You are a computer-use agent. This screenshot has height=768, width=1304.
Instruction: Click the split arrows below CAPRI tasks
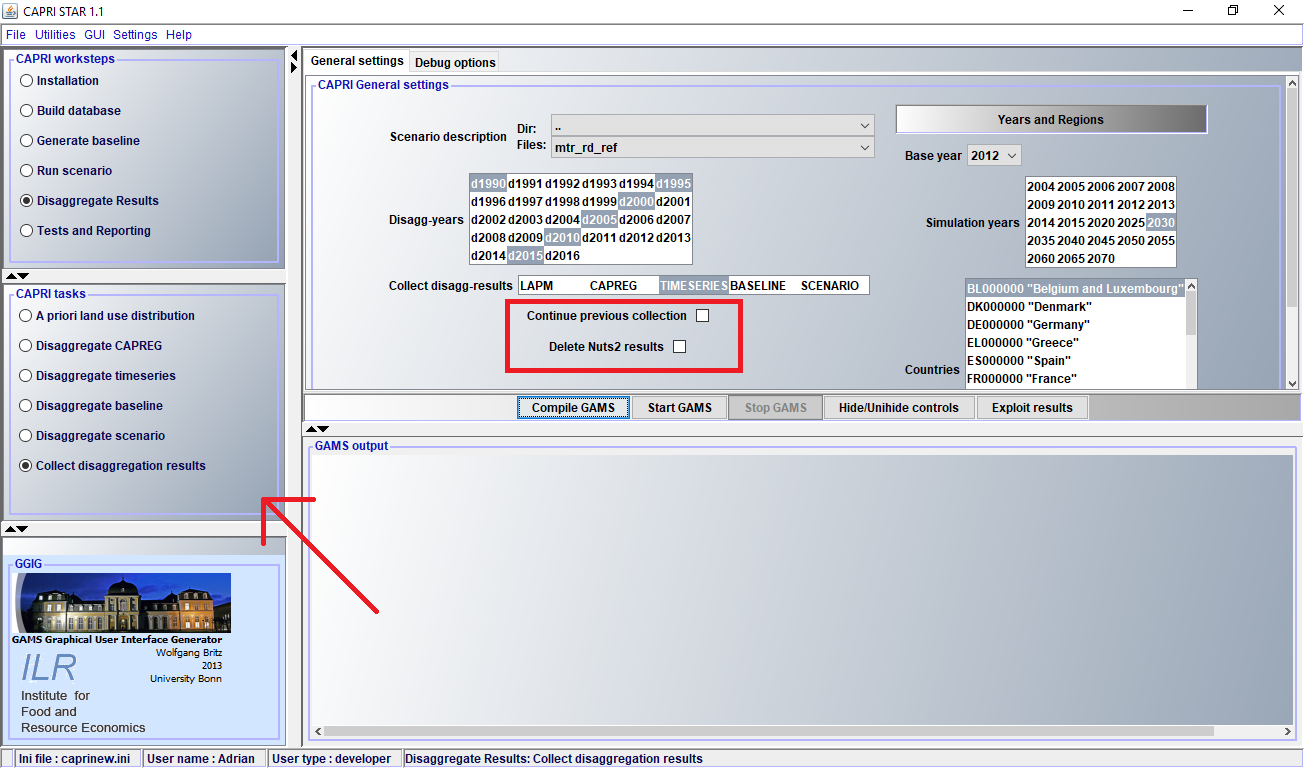[17, 528]
